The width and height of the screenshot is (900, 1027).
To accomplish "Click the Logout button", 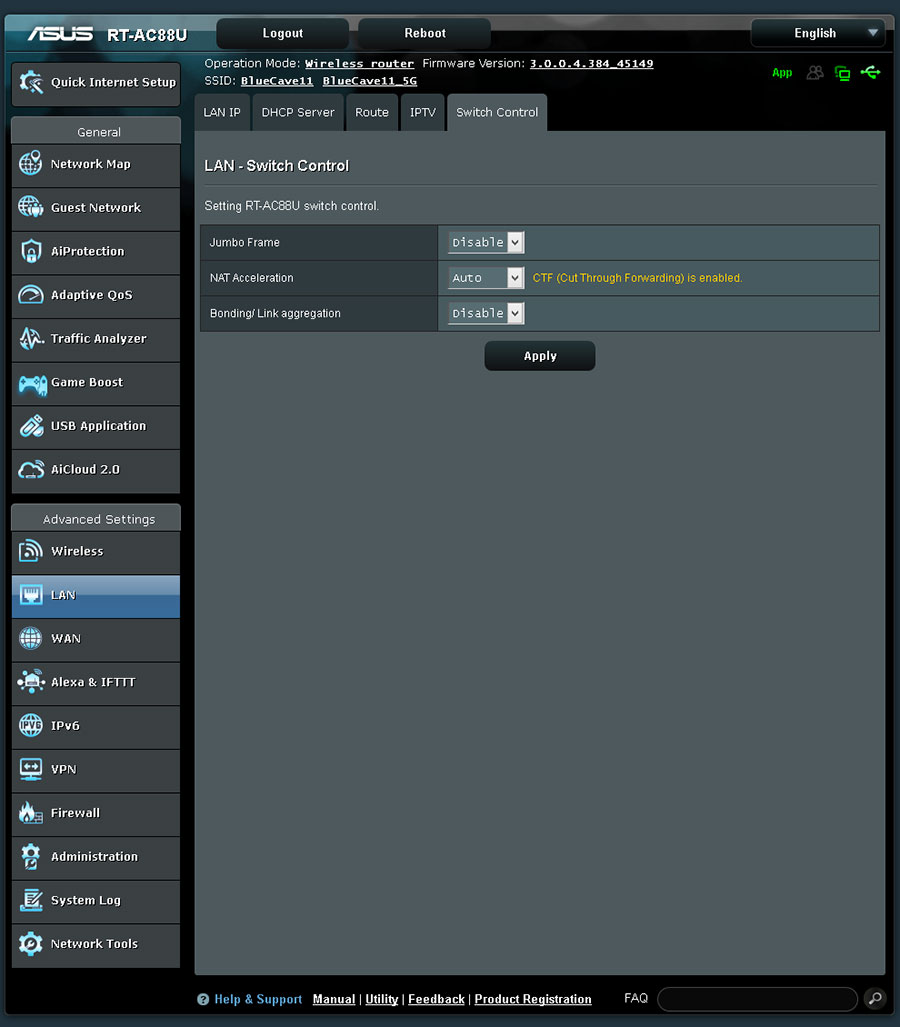I will click(282, 33).
